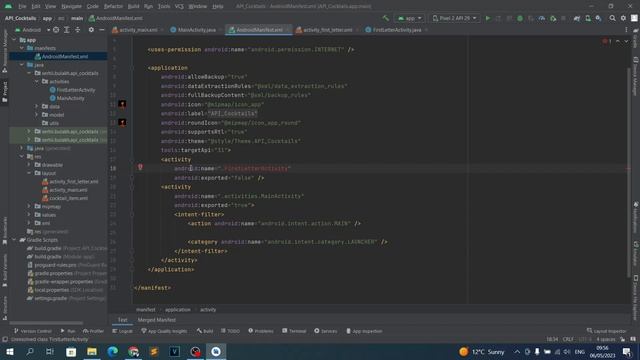640x360 pixels.
Task: Hide the Project panel with minus icon
Action: (x=102, y=30)
